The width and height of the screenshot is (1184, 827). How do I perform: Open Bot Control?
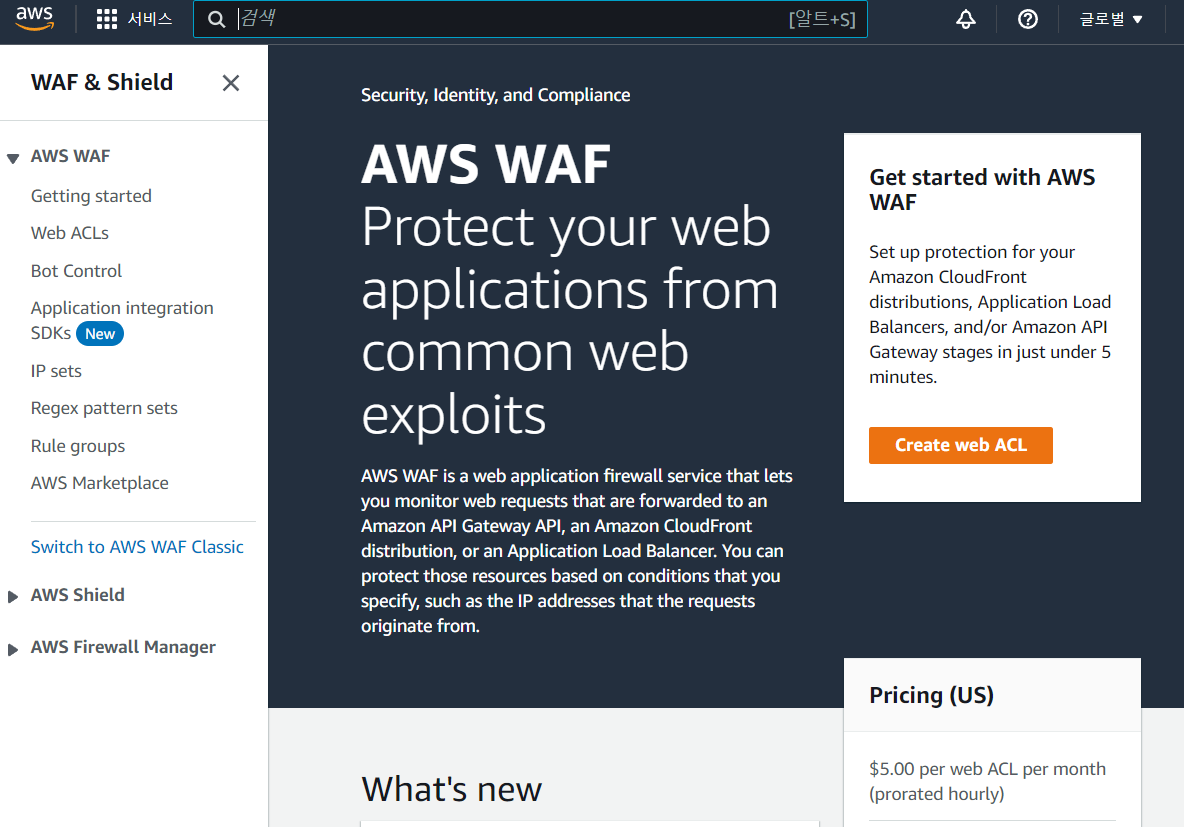tap(76, 271)
